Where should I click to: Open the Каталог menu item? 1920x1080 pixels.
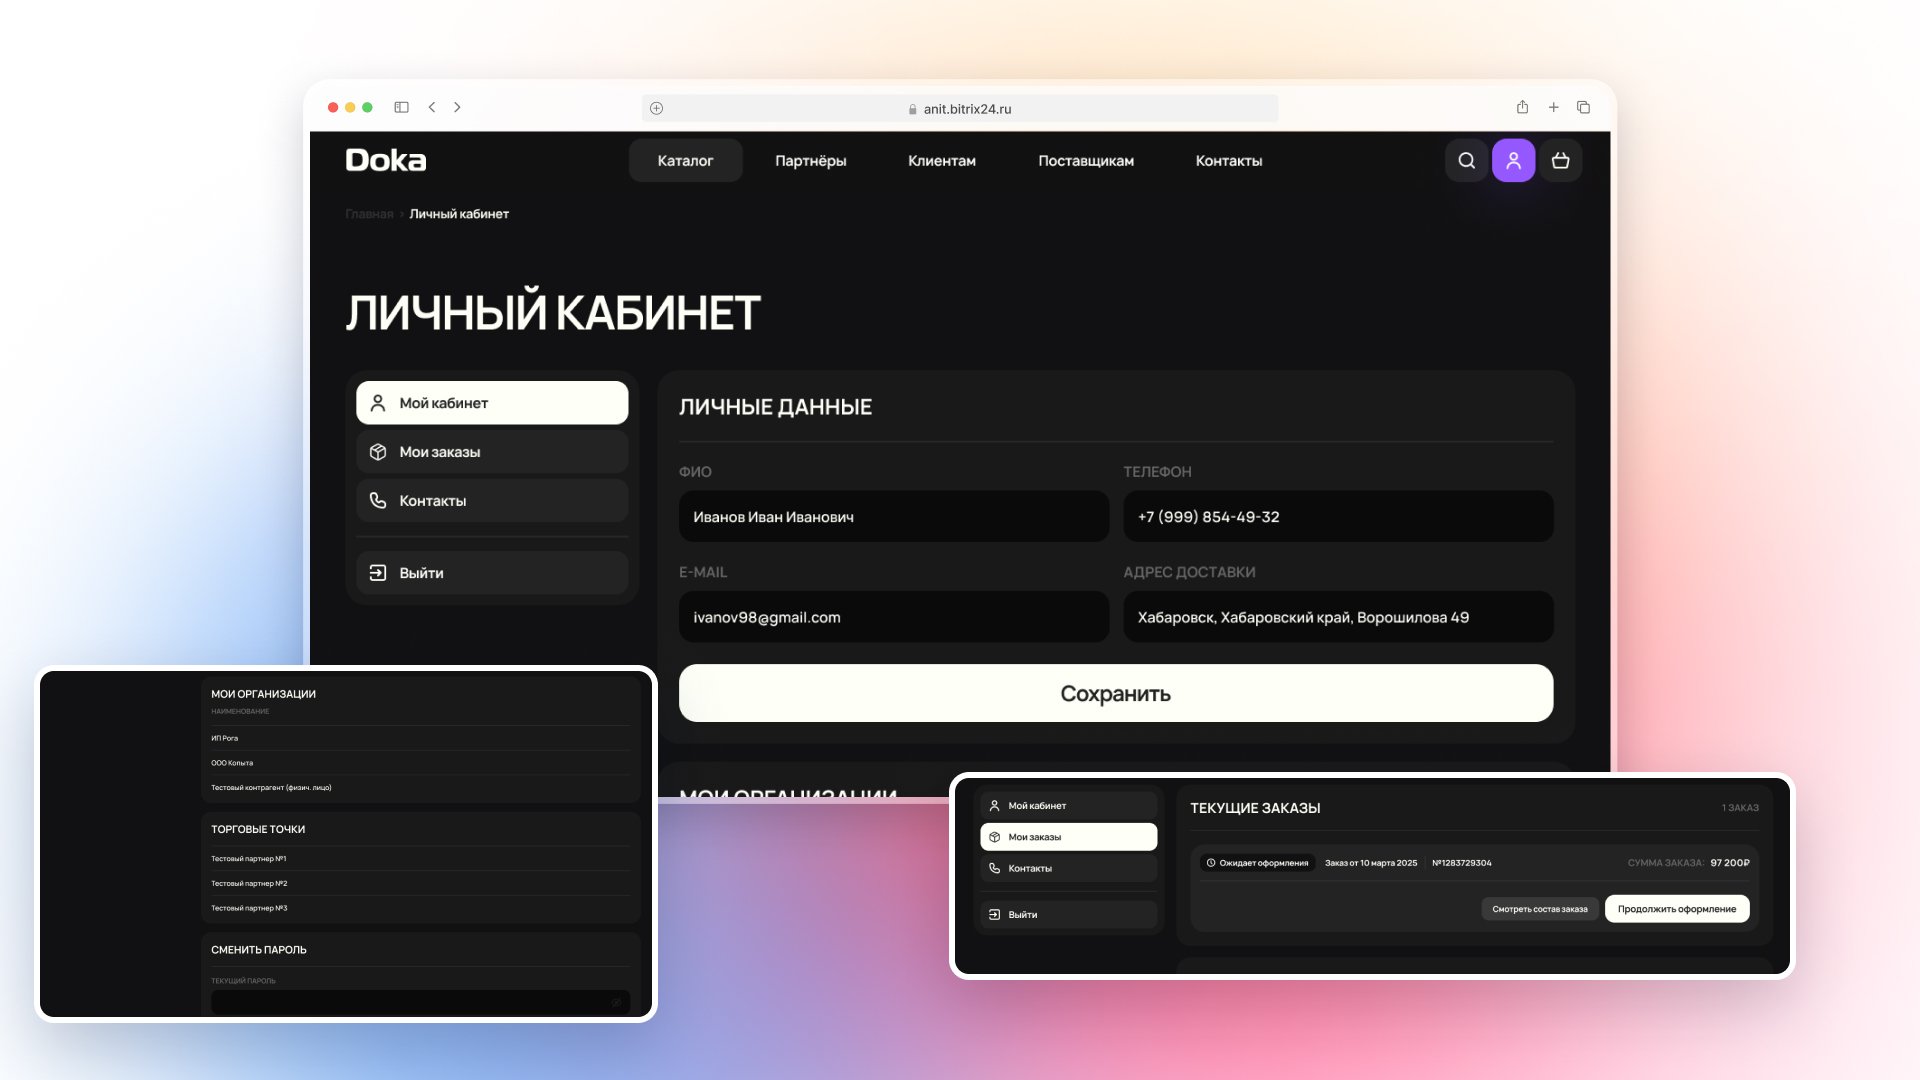click(x=685, y=161)
